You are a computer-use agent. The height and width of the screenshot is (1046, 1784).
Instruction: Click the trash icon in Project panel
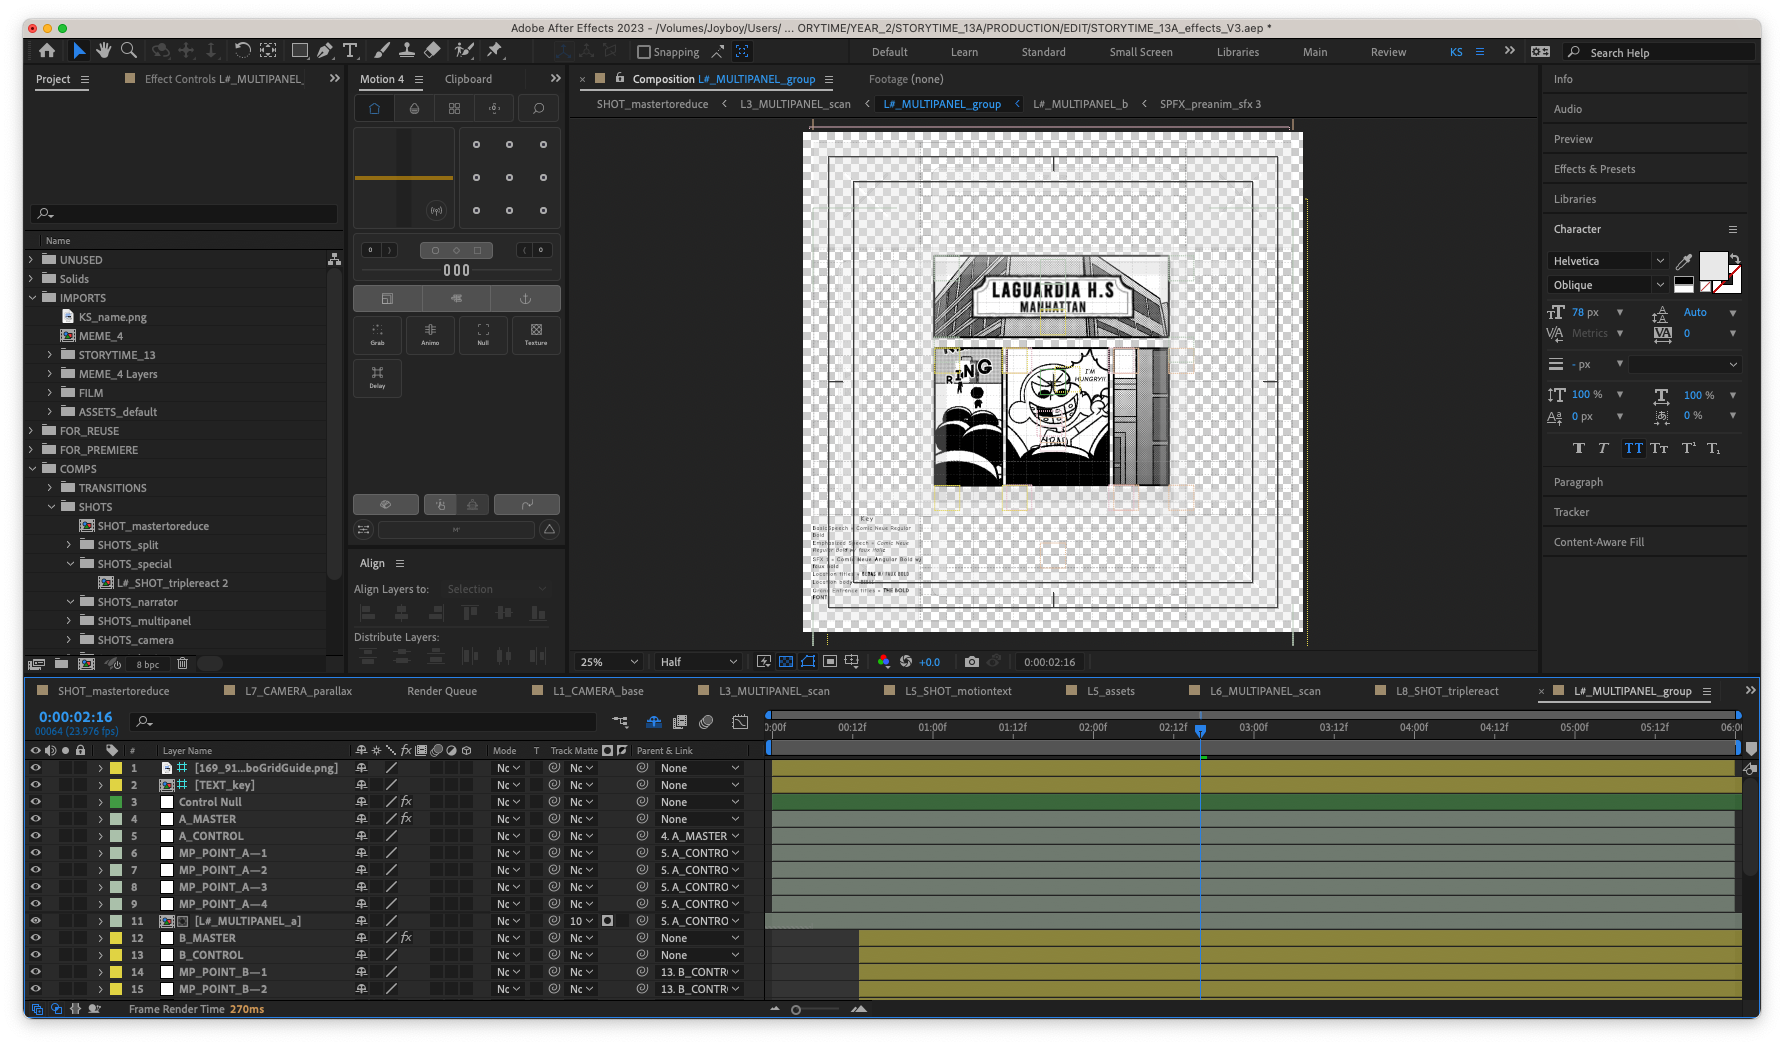tap(182, 664)
